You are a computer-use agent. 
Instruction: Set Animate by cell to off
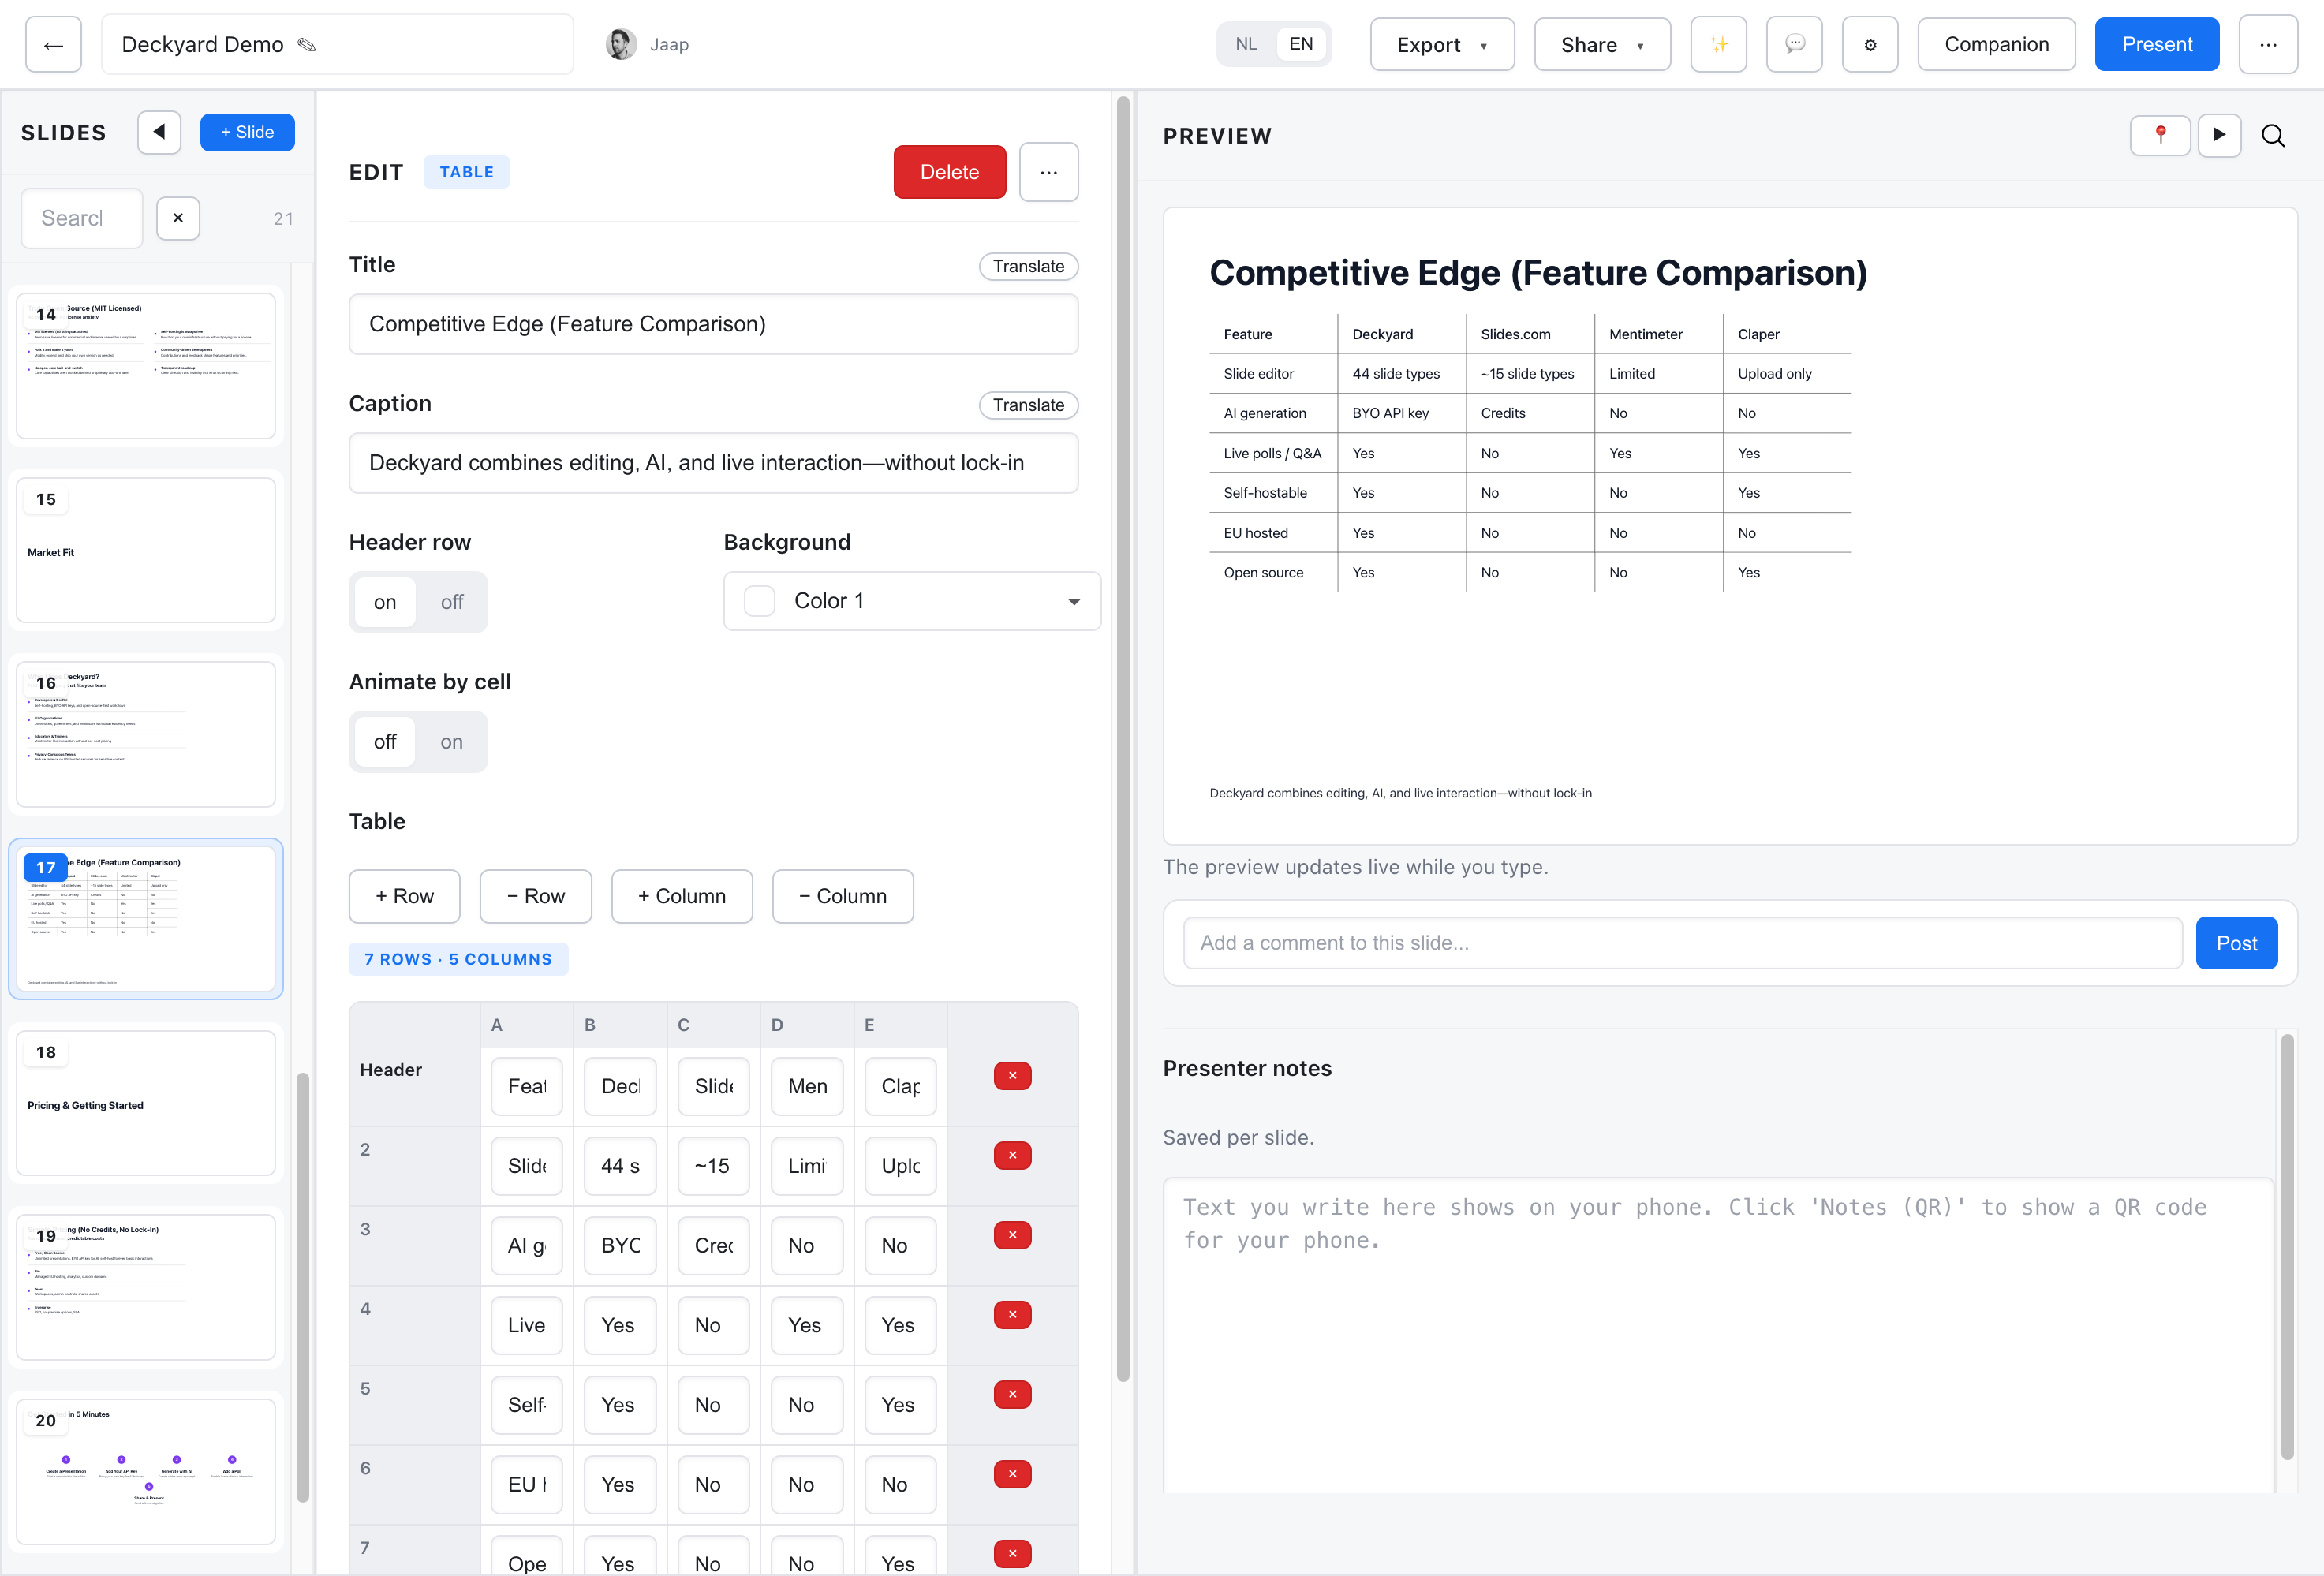pyautogui.click(x=385, y=742)
